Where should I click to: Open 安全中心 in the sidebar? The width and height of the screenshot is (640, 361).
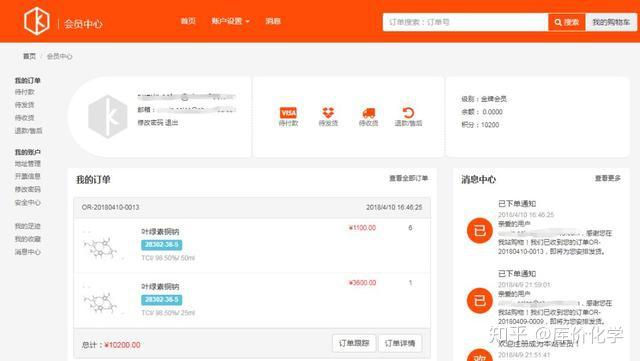click(x=28, y=203)
